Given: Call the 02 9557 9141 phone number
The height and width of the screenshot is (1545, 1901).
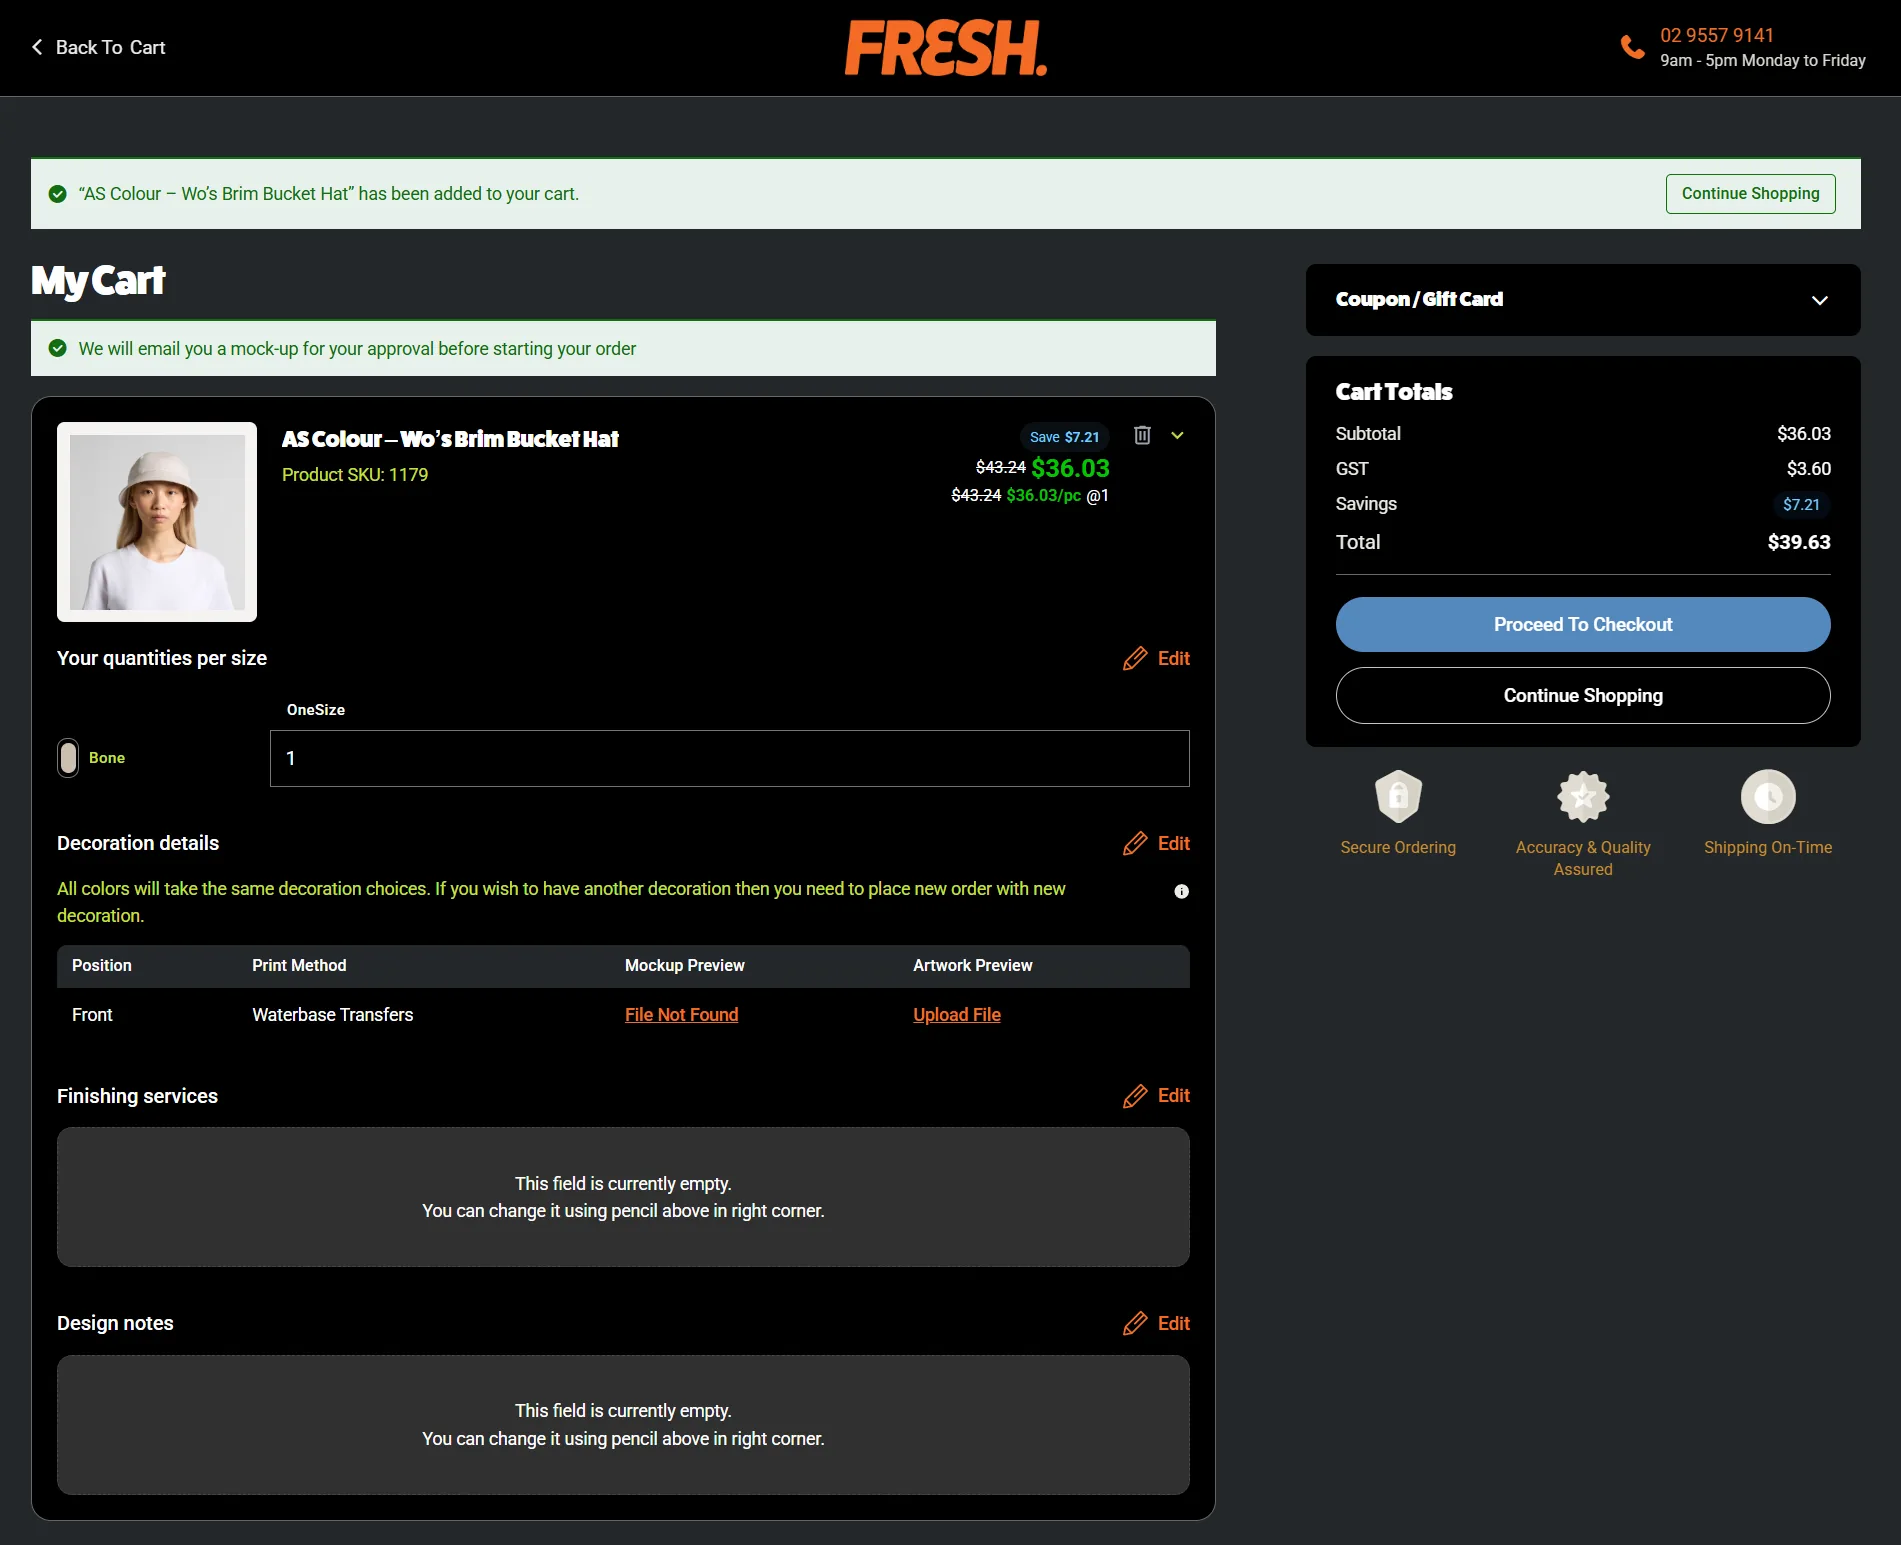Looking at the screenshot, I should [1717, 35].
